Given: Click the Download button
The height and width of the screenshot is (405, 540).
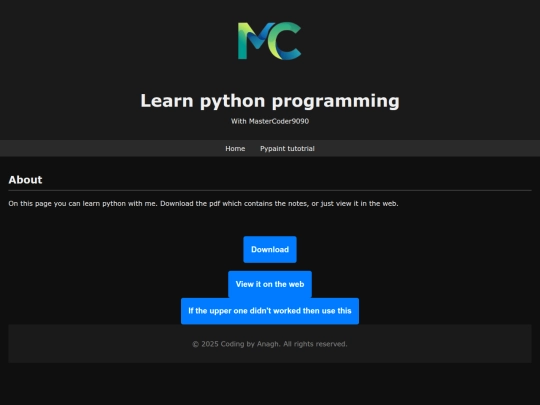Looking at the screenshot, I should [270, 249].
